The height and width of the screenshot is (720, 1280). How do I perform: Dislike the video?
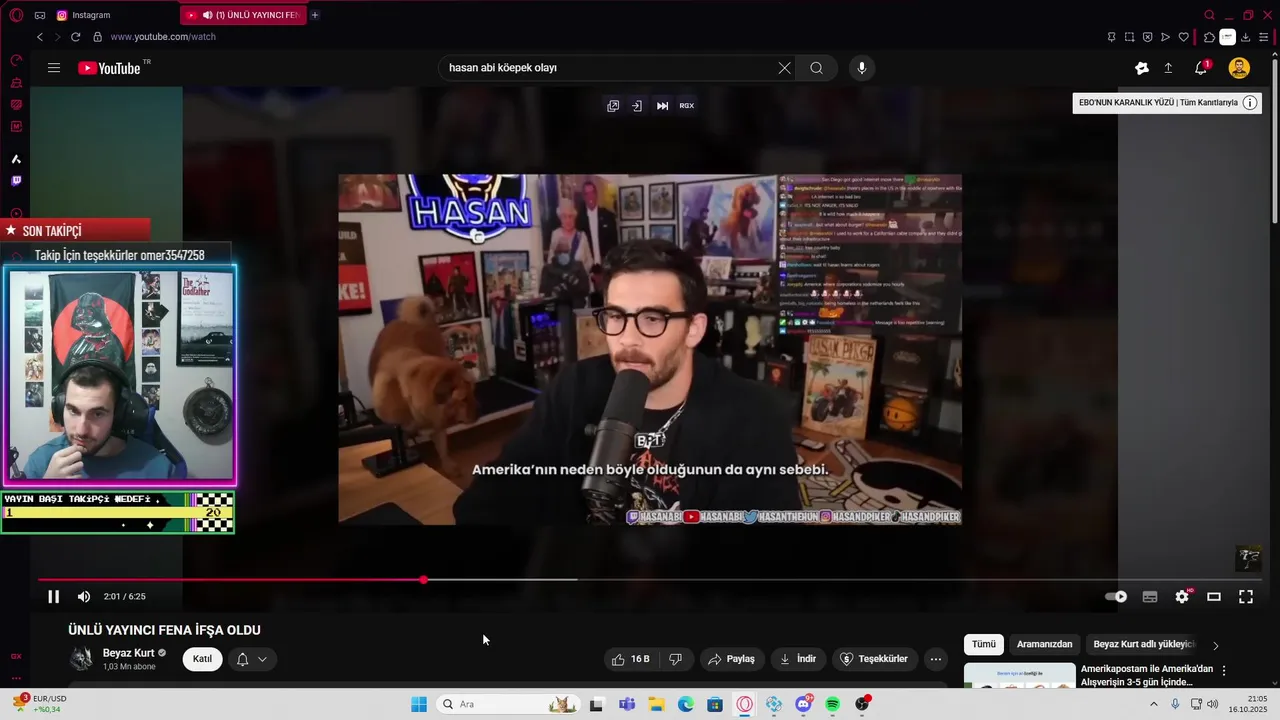click(676, 659)
